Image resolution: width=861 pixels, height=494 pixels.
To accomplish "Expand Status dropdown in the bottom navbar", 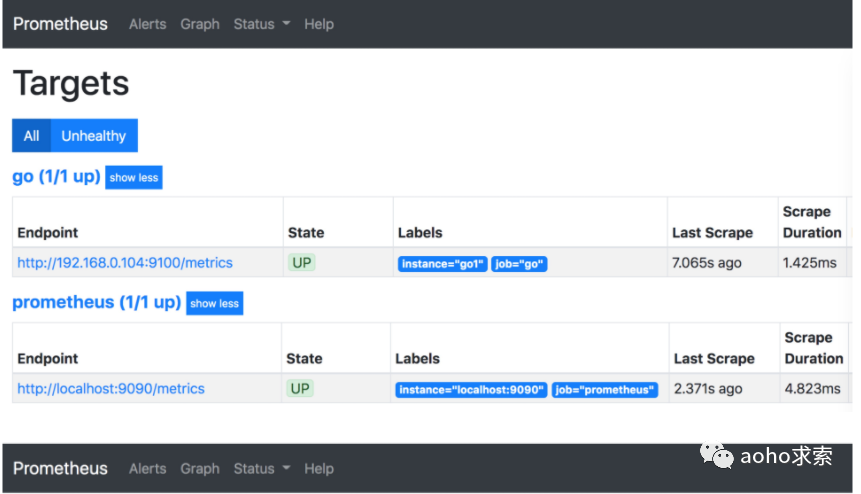I will (x=261, y=469).
